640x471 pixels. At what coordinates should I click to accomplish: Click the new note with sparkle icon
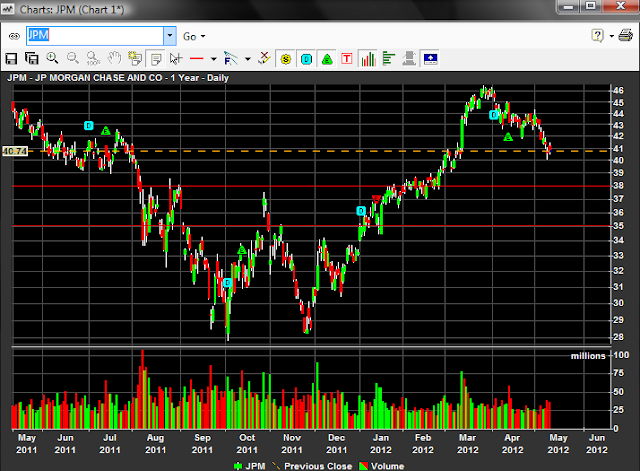coord(135,59)
